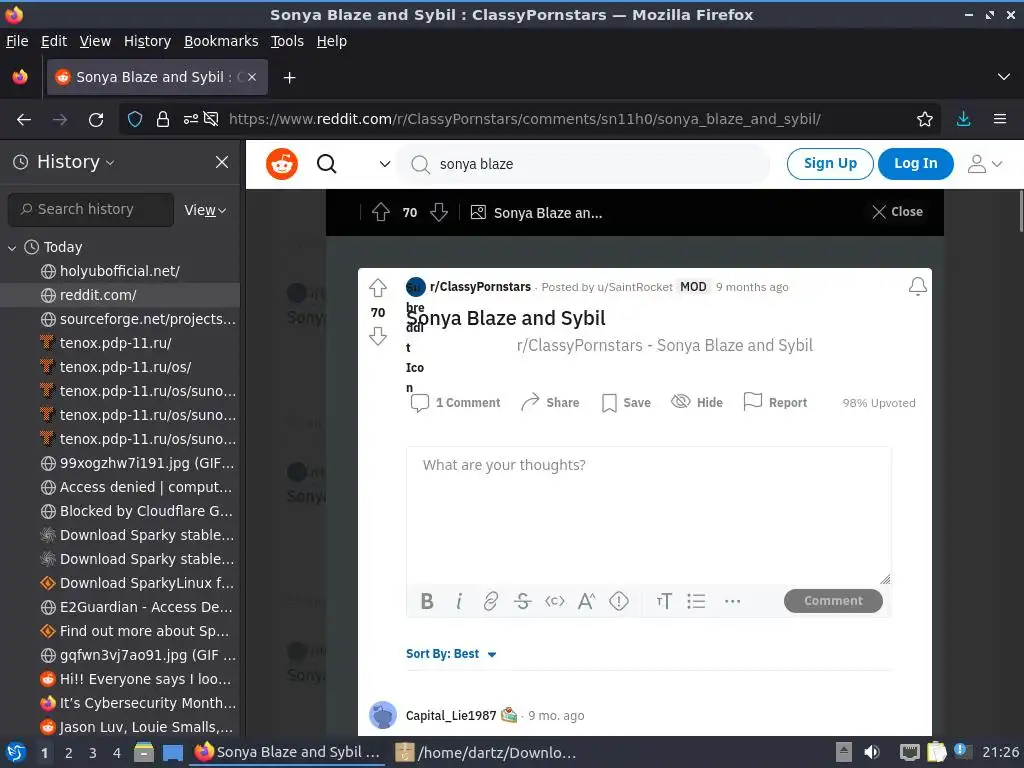
Task: Close the History sidebar
Action: pos(222,162)
